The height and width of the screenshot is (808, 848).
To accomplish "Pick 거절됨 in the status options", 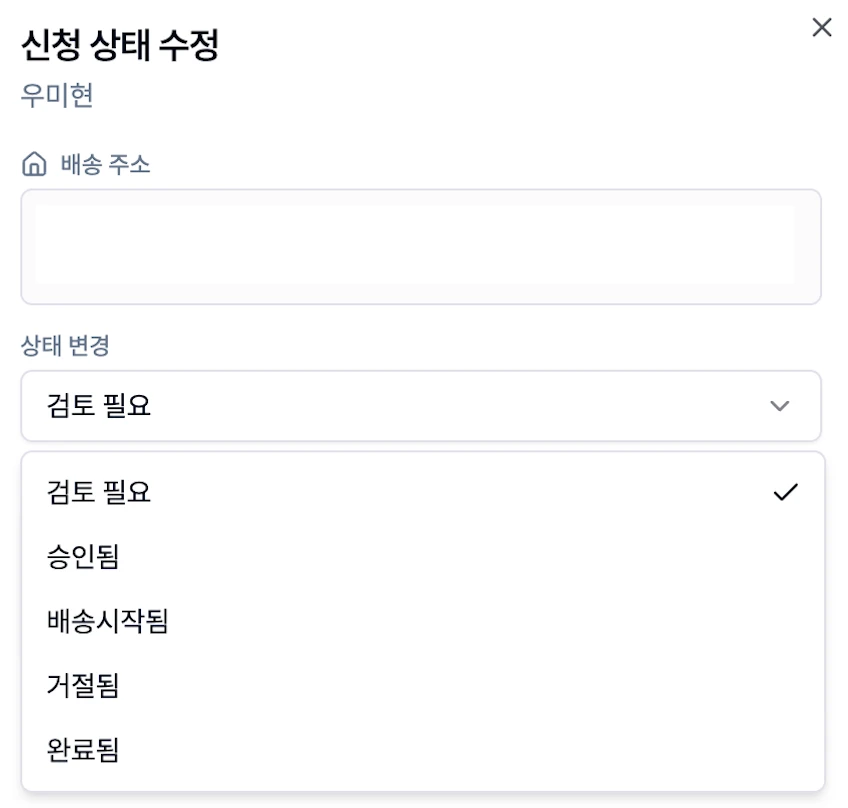I will click(423, 685).
